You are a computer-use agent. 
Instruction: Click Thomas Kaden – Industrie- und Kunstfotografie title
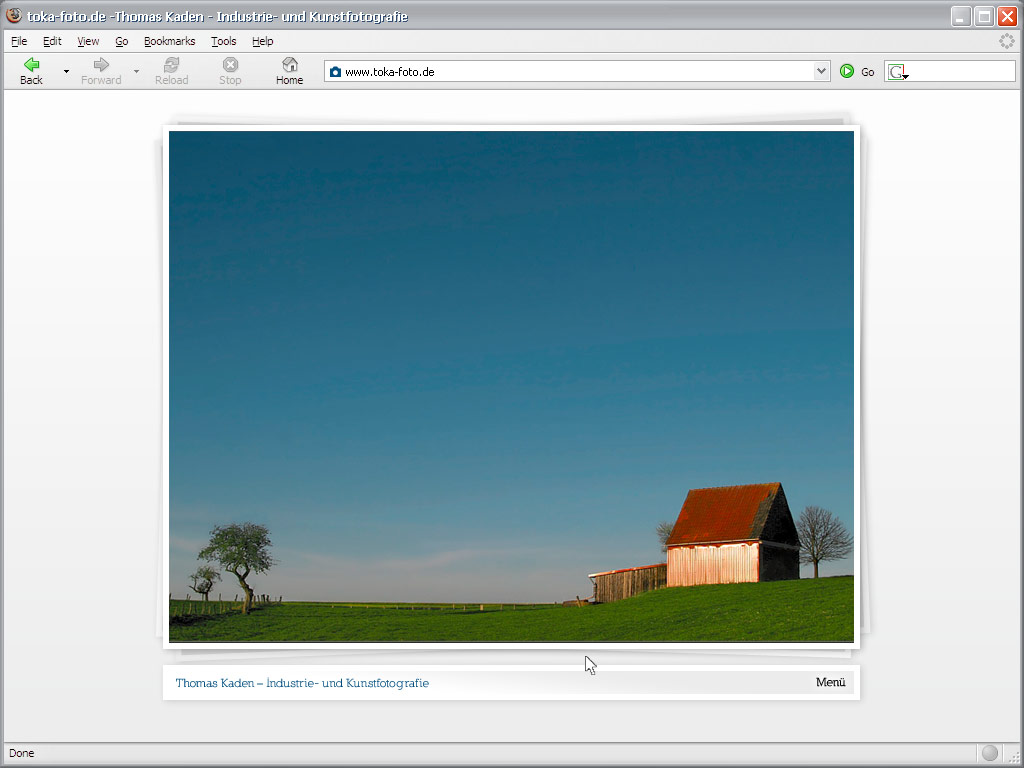pyautogui.click(x=302, y=683)
